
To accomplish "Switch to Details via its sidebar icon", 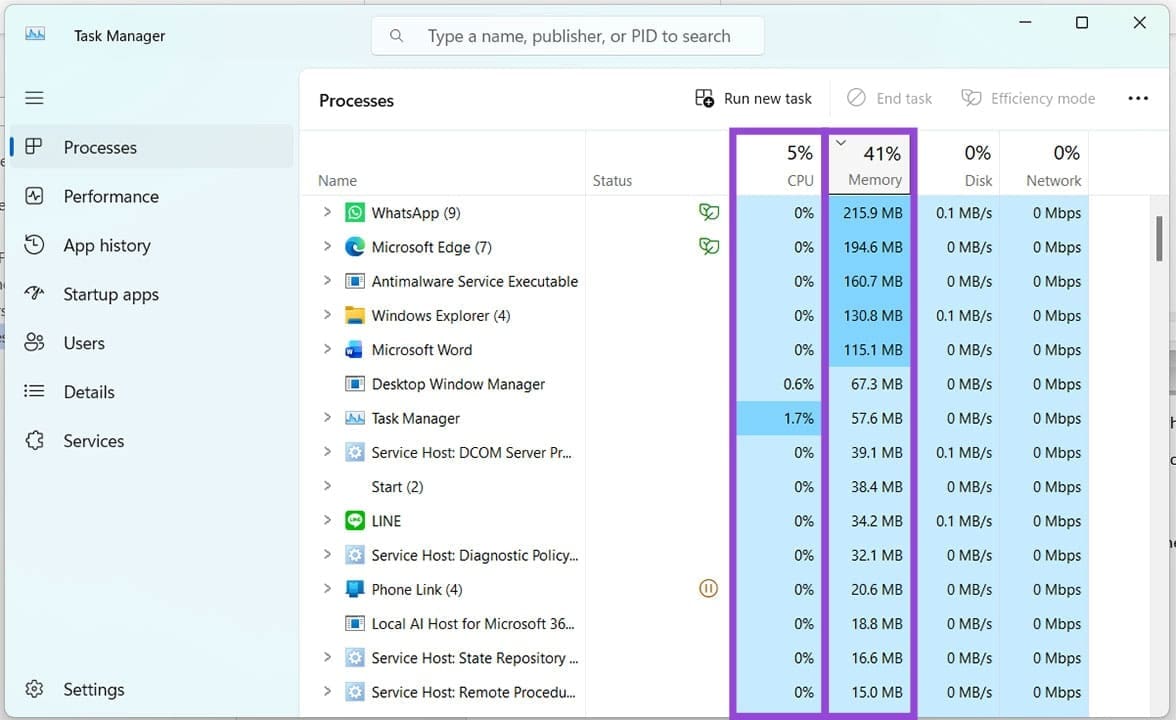I will point(34,391).
